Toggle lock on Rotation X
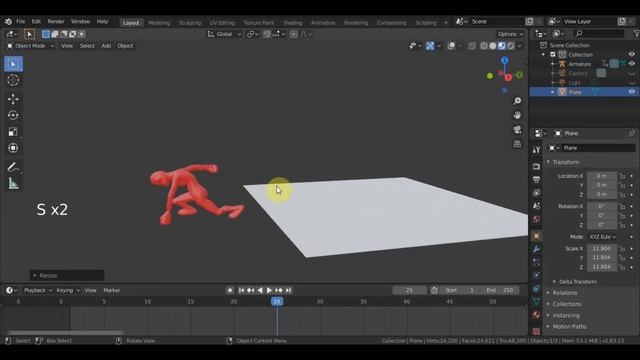The height and width of the screenshot is (360, 640). coord(622,206)
